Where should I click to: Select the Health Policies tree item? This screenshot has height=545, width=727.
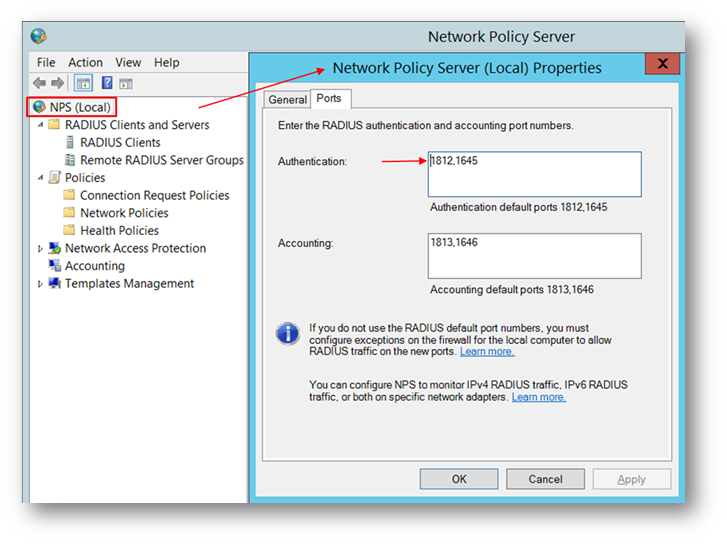tap(119, 231)
